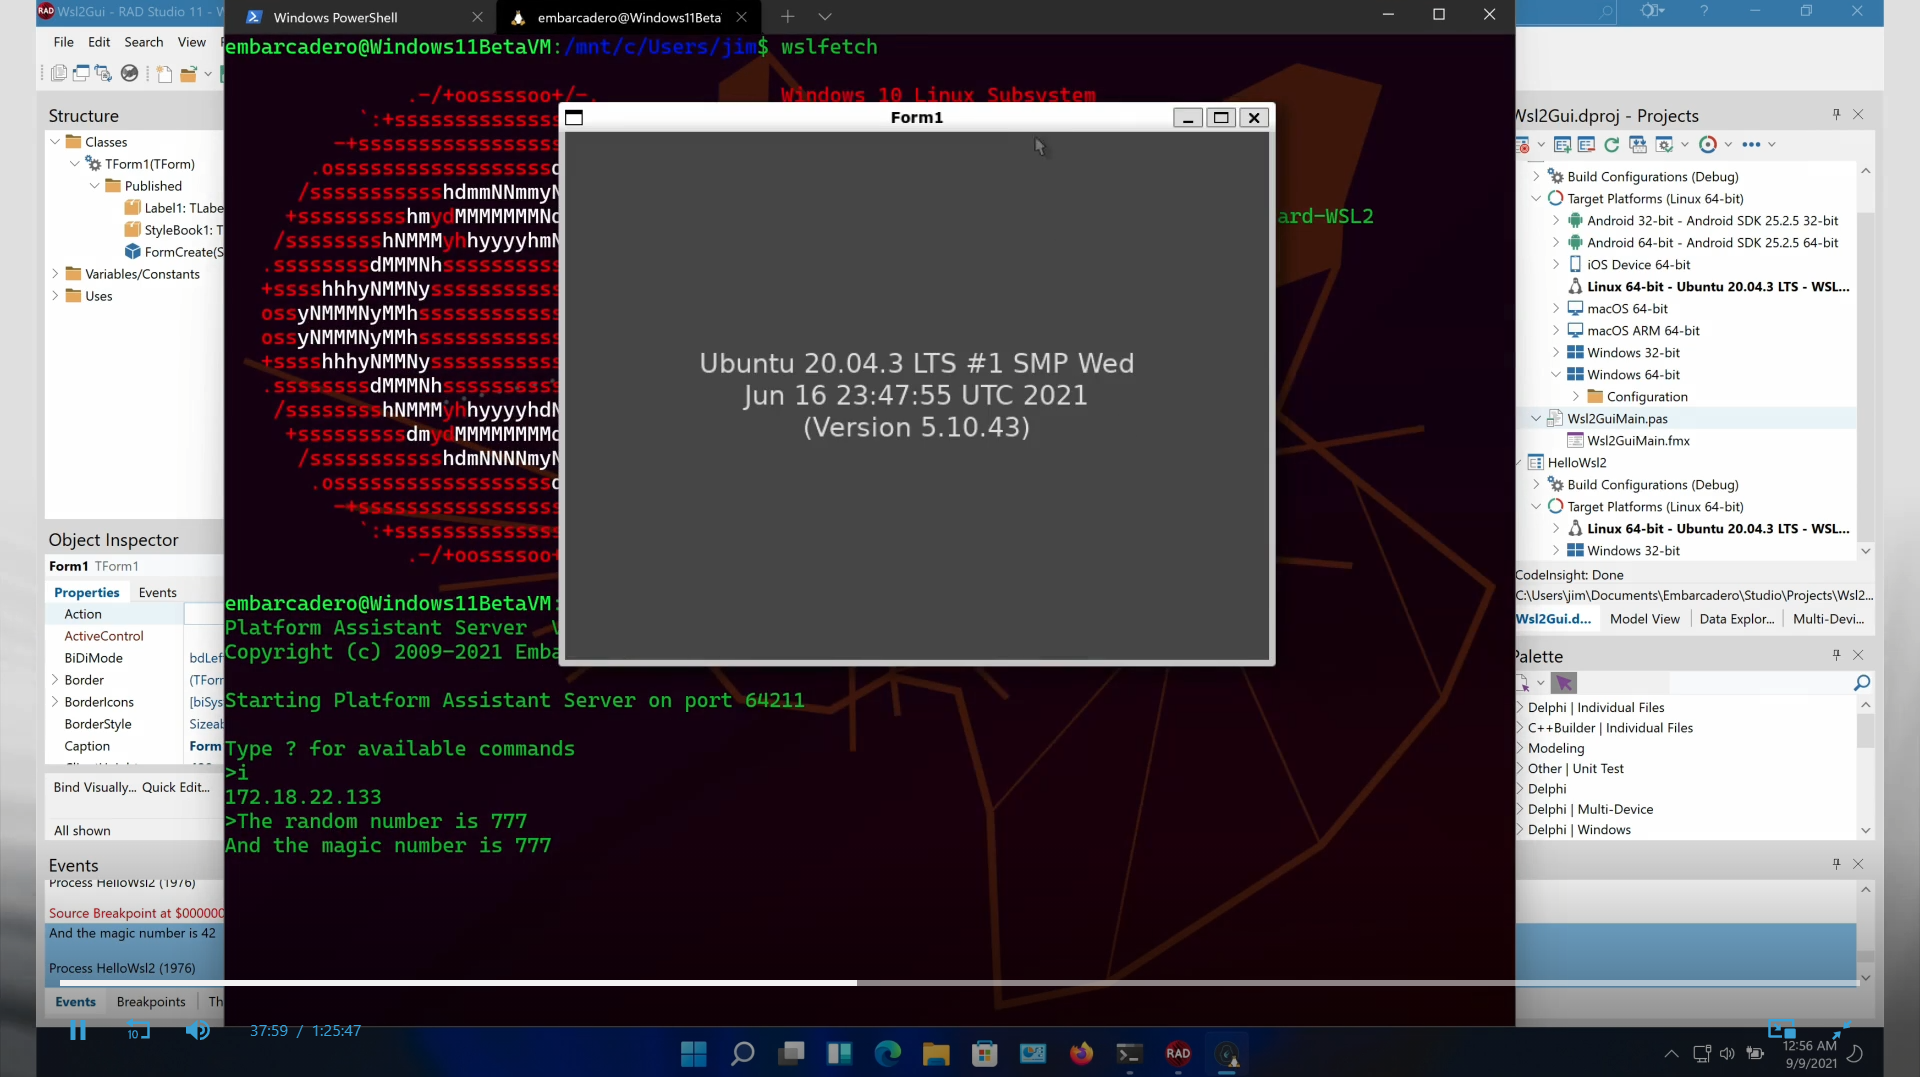Click the green Refresh icon in Projects panel
This screenshot has height=1077, width=1920.
coord(1611,145)
